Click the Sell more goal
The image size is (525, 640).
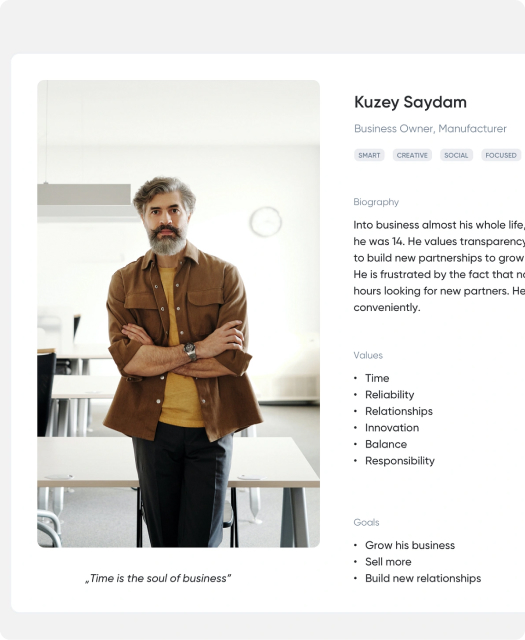click(x=388, y=562)
